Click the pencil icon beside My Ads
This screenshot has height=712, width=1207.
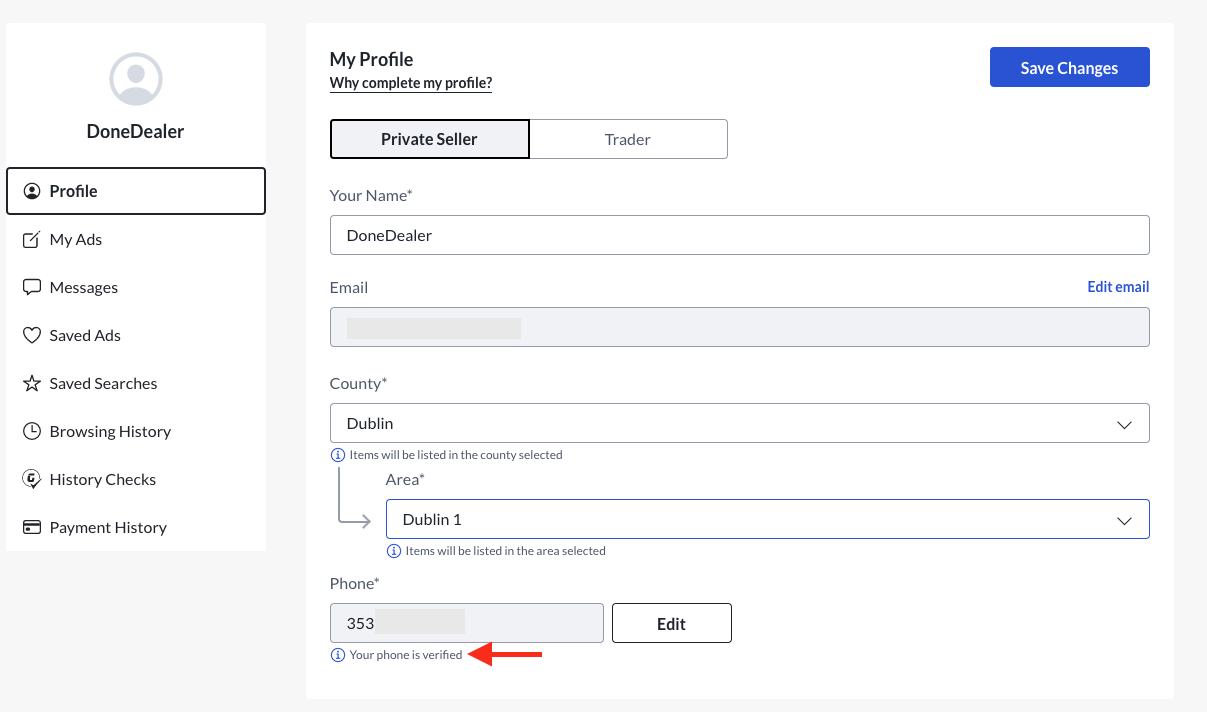[32, 240]
